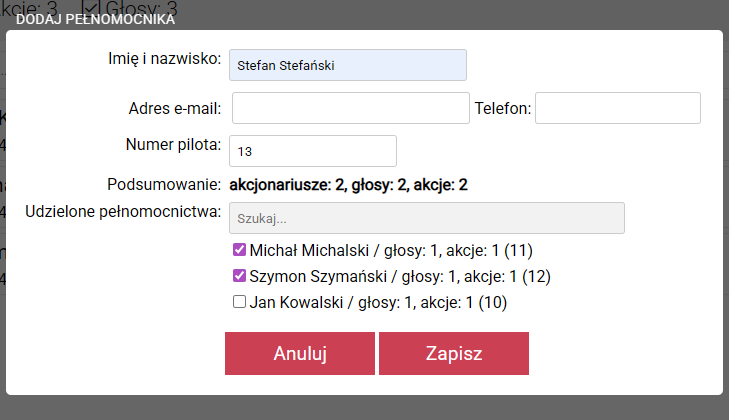Save with the Zapisz button
The height and width of the screenshot is (420, 729).
point(454,354)
